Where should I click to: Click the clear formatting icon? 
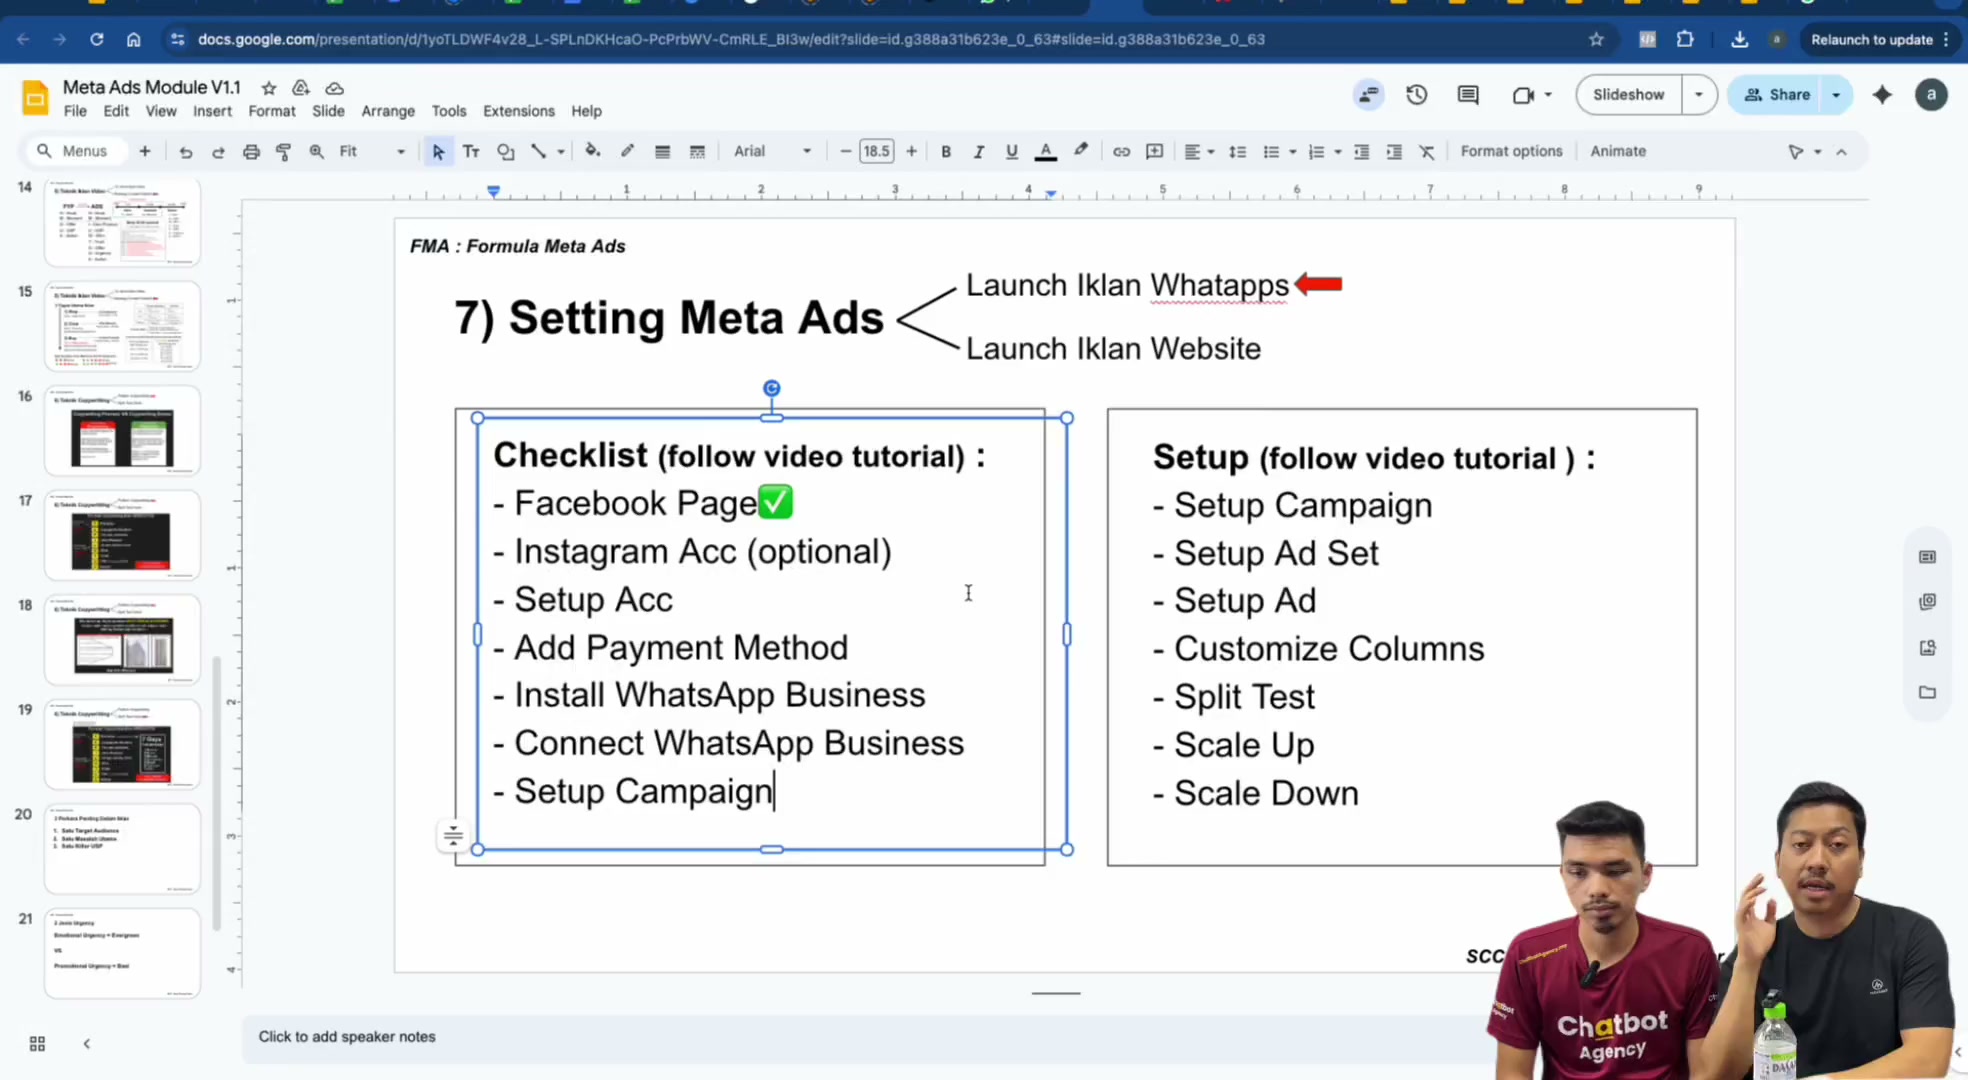[1427, 152]
